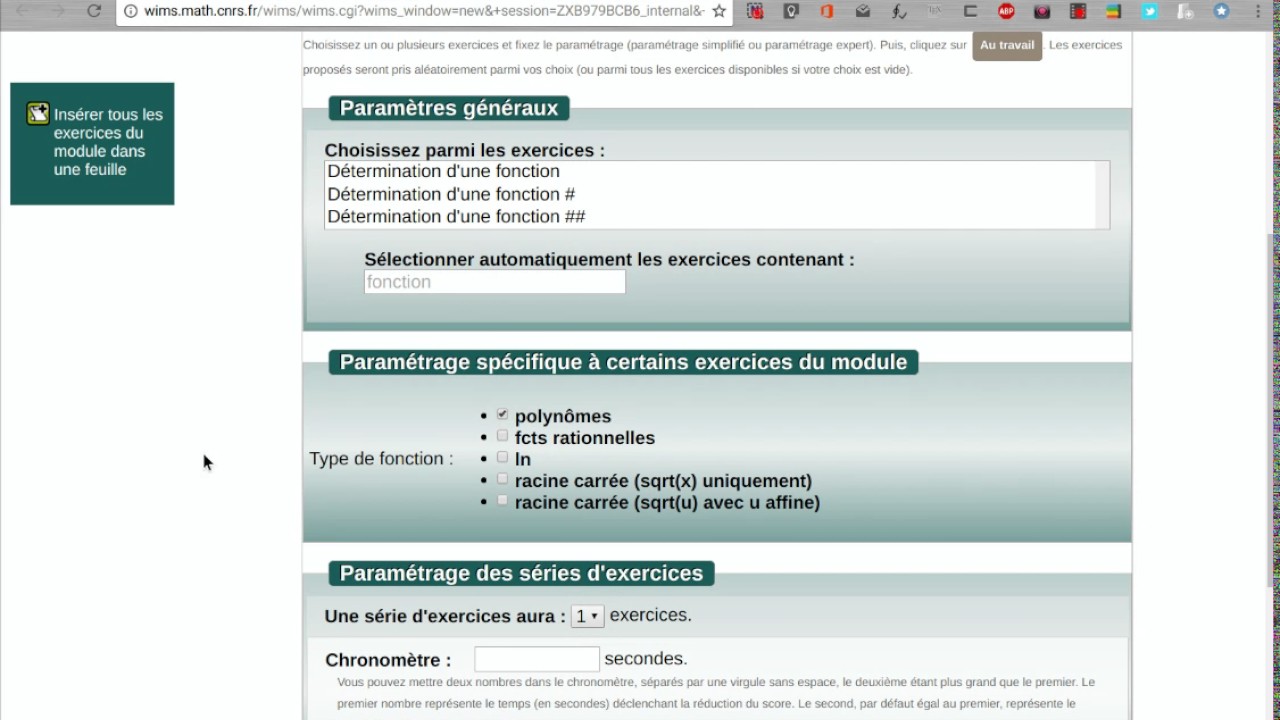This screenshot has height=720, width=1280.
Task: Click the pink record circle extension icon
Action: tap(1042, 11)
